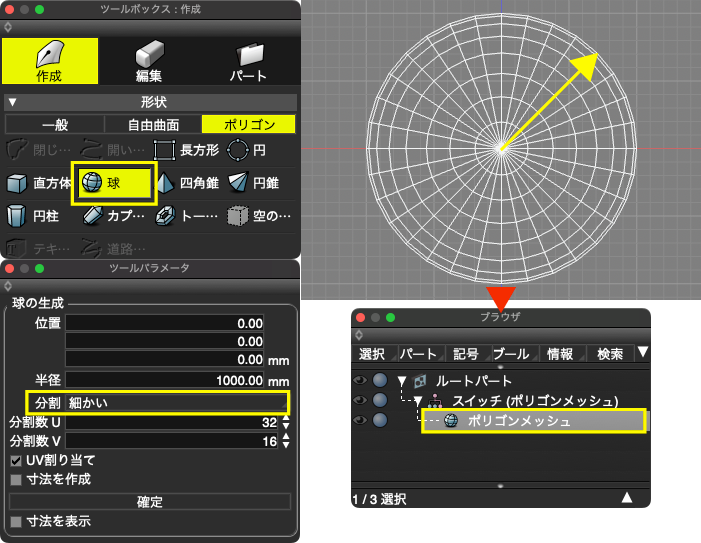
Task: Disable the UV割り当て checkbox
Action: (x=16, y=461)
